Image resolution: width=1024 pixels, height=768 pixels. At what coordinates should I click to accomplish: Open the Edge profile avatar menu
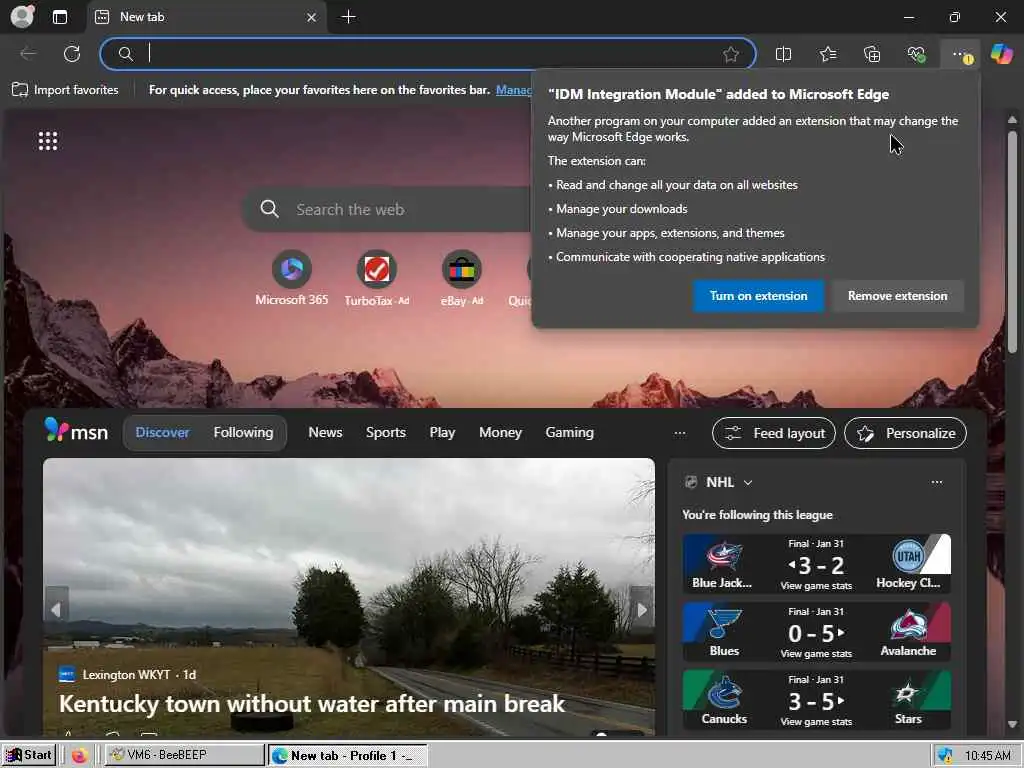tap(22, 16)
